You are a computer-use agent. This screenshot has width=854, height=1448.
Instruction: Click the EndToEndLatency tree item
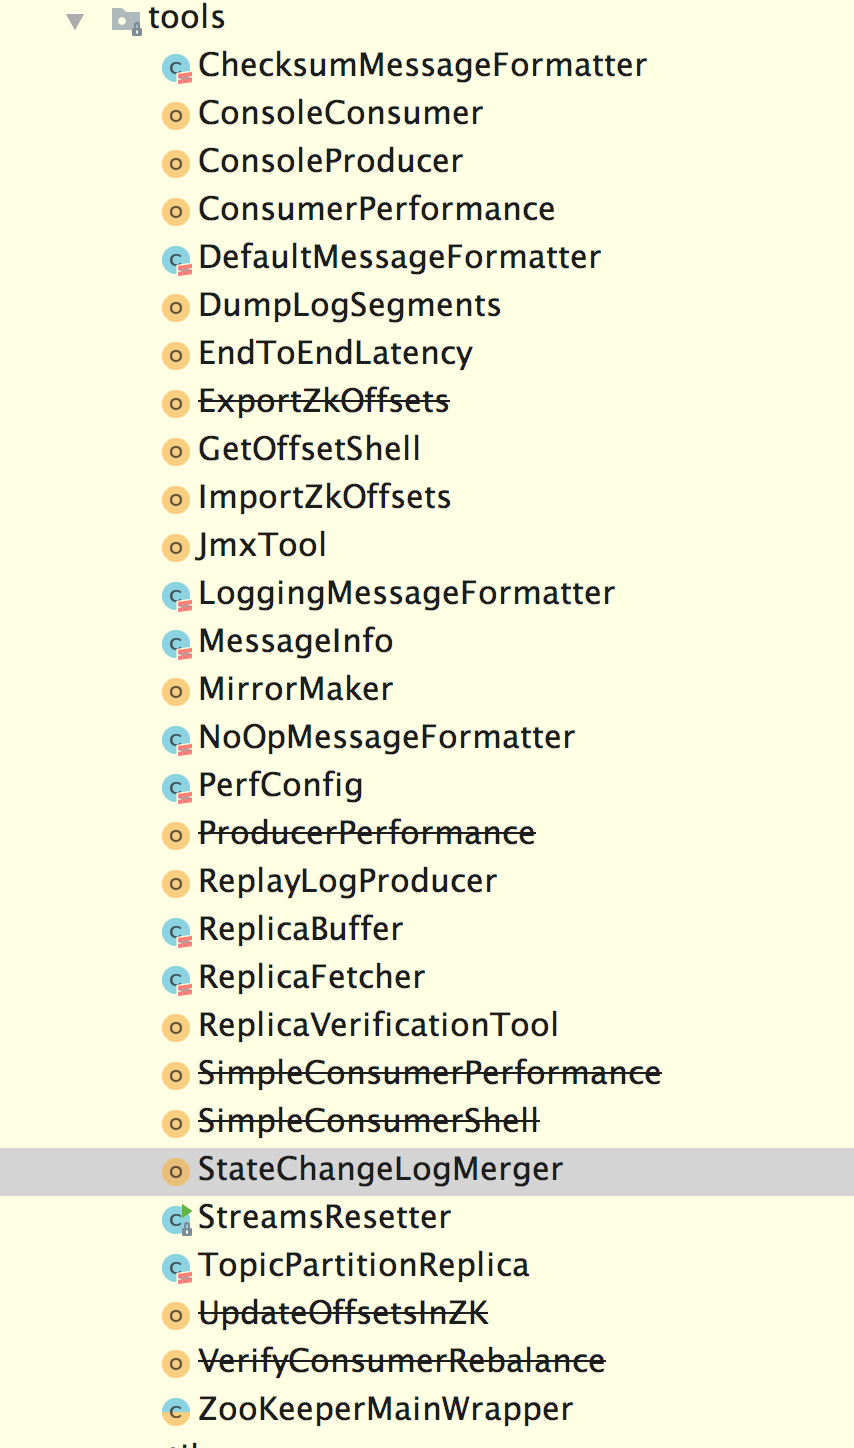tap(335, 354)
